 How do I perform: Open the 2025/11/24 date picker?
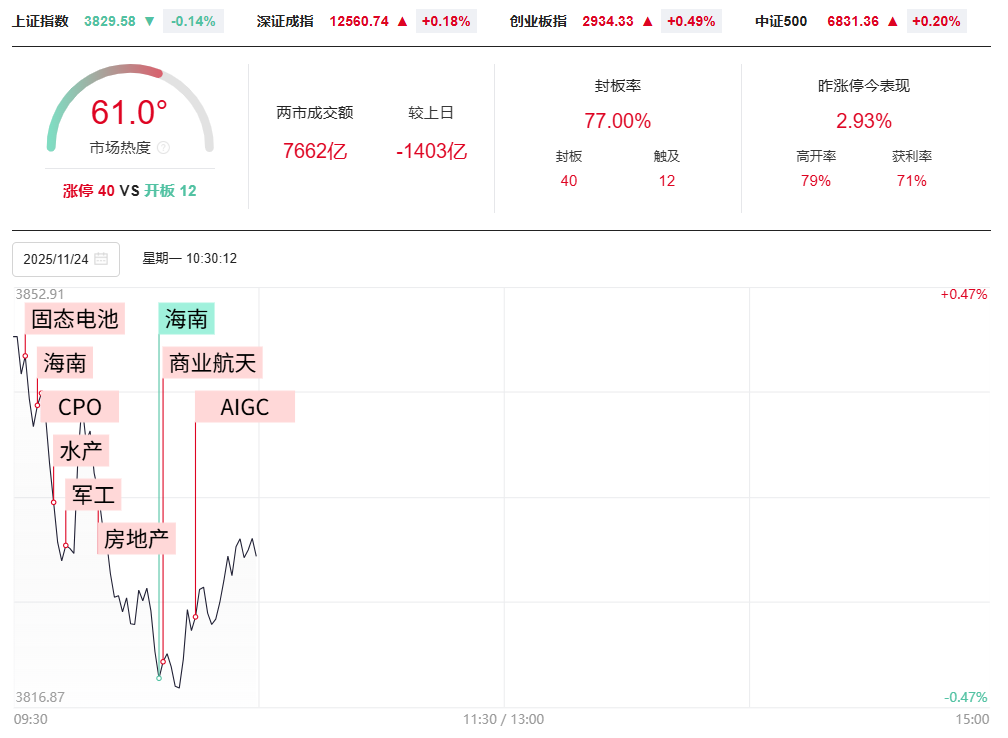pos(56,259)
